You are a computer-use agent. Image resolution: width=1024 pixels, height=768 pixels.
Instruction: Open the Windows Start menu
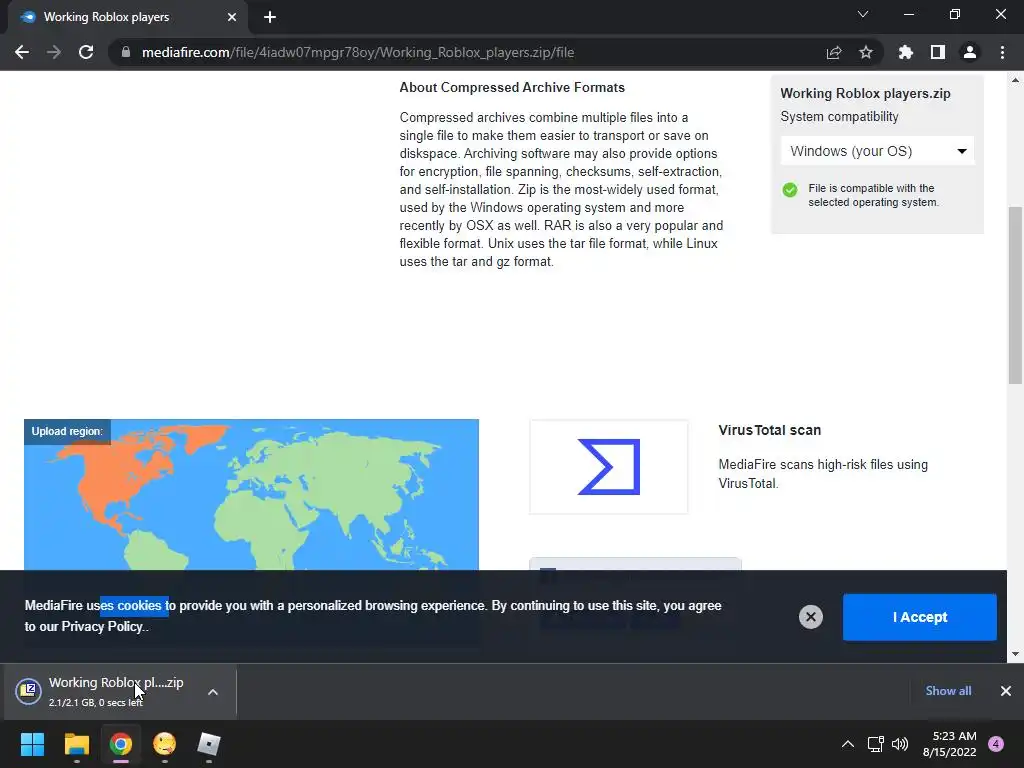click(x=32, y=744)
